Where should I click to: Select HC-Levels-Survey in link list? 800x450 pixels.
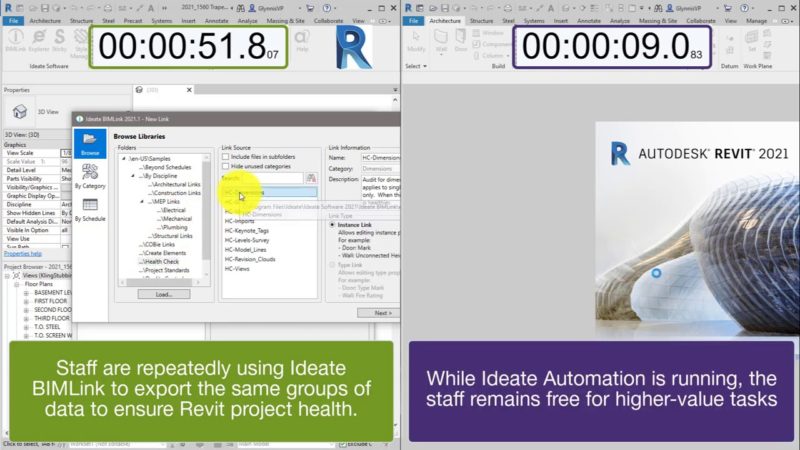pos(247,240)
